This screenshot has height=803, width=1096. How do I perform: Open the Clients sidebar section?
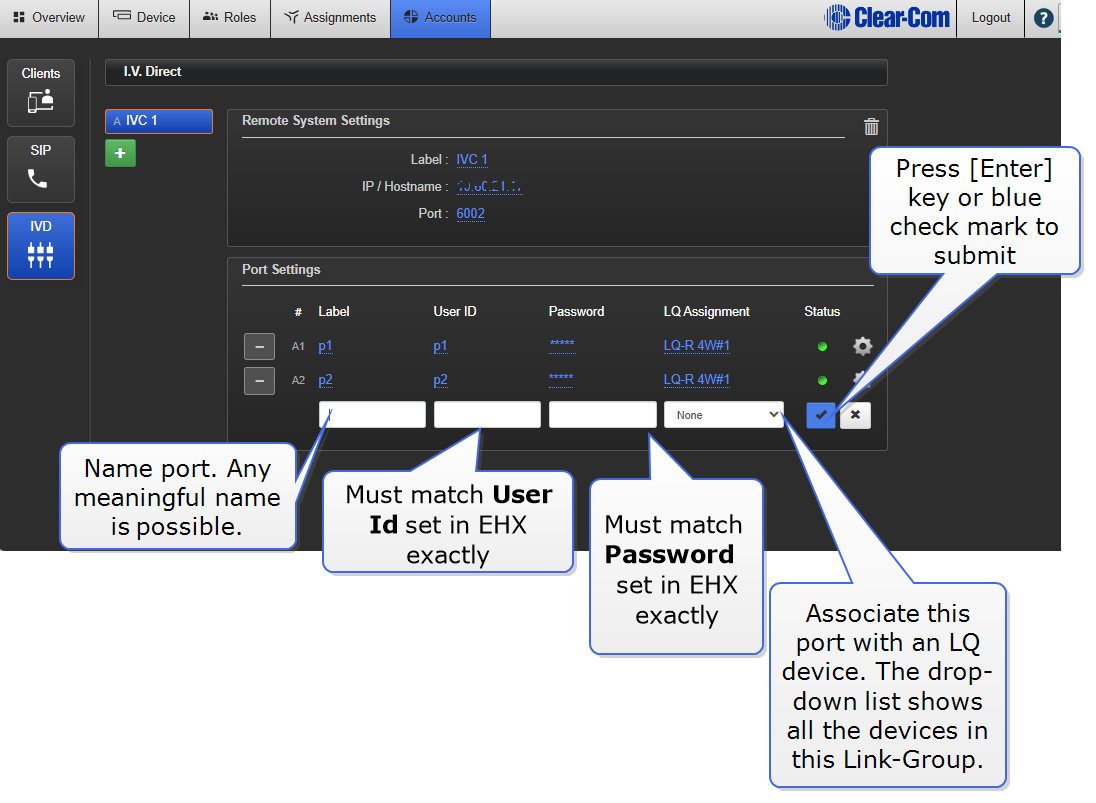click(x=41, y=92)
